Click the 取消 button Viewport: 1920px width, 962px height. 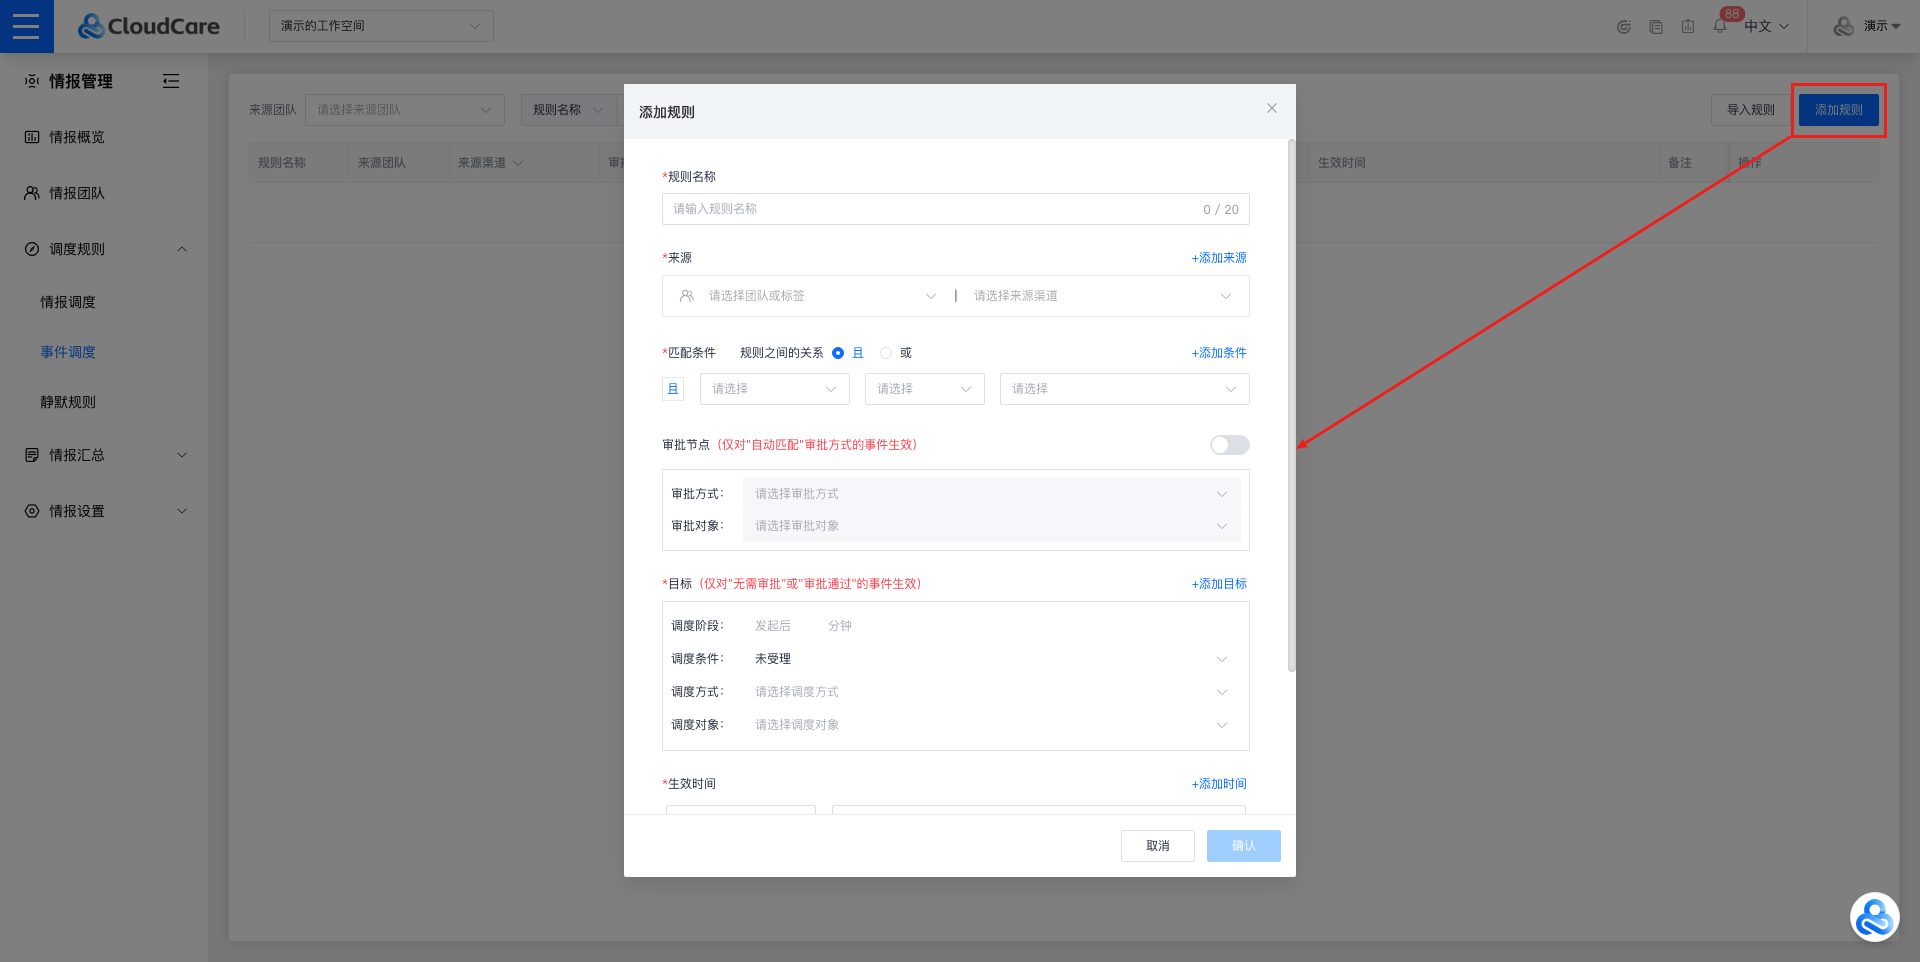coord(1157,846)
